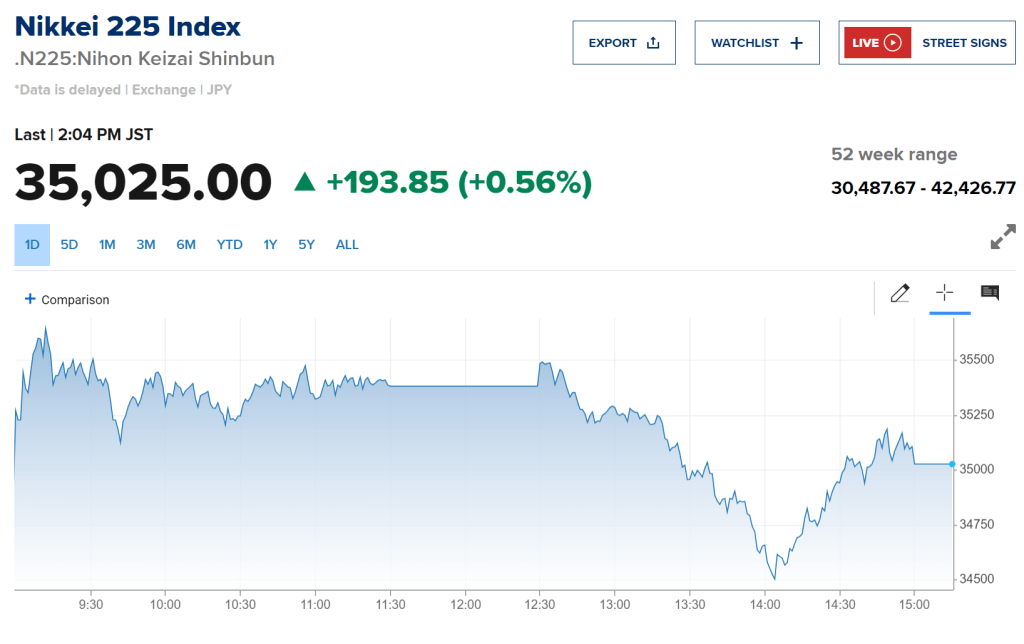Show ALL historical data range
The width and height of the screenshot is (1024, 644).
point(347,245)
